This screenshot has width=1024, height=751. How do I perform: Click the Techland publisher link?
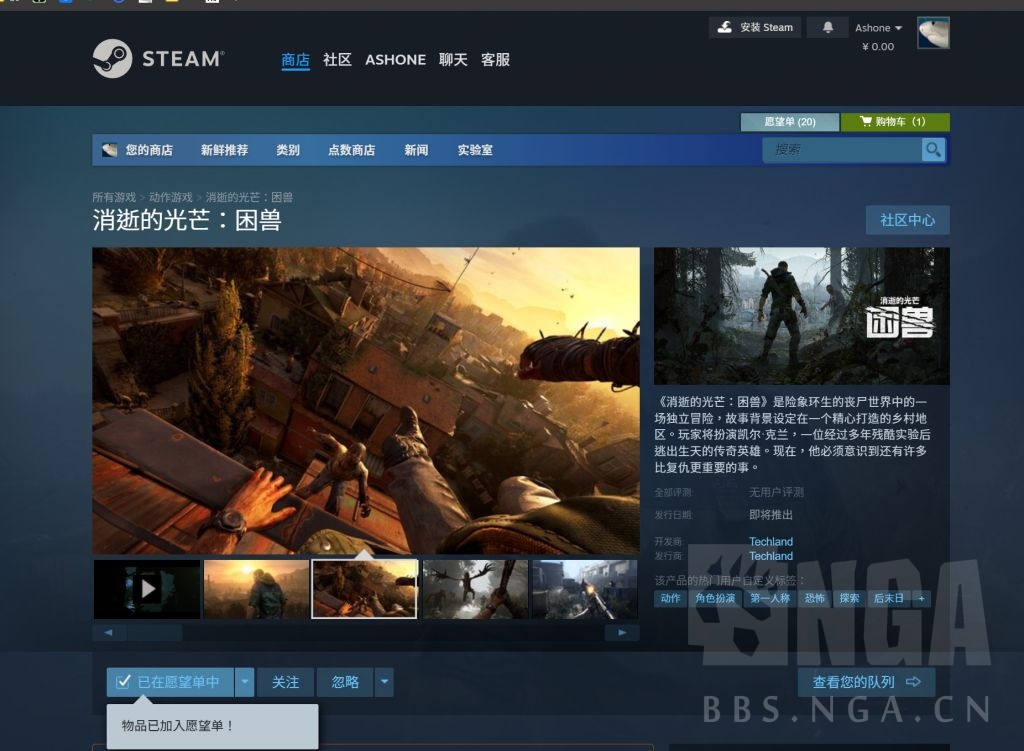pyautogui.click(x=771, y=556)
